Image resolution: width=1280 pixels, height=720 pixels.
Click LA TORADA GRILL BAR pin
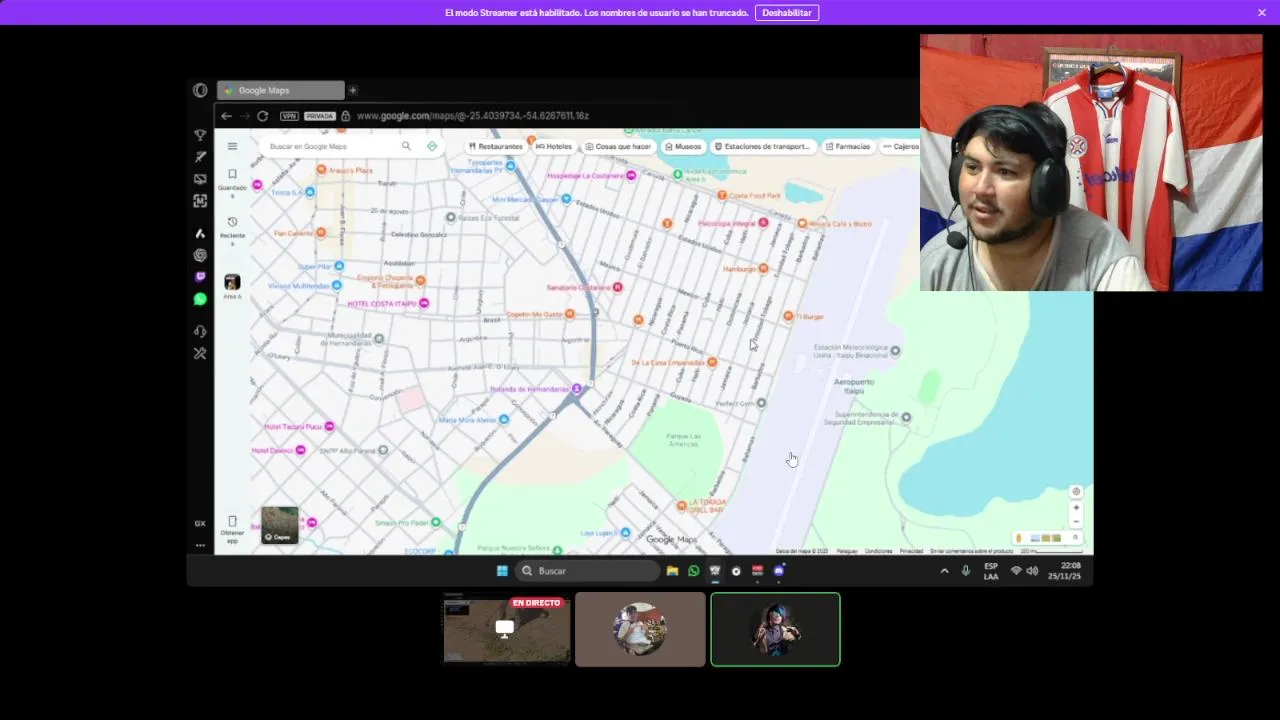[682, 506]
